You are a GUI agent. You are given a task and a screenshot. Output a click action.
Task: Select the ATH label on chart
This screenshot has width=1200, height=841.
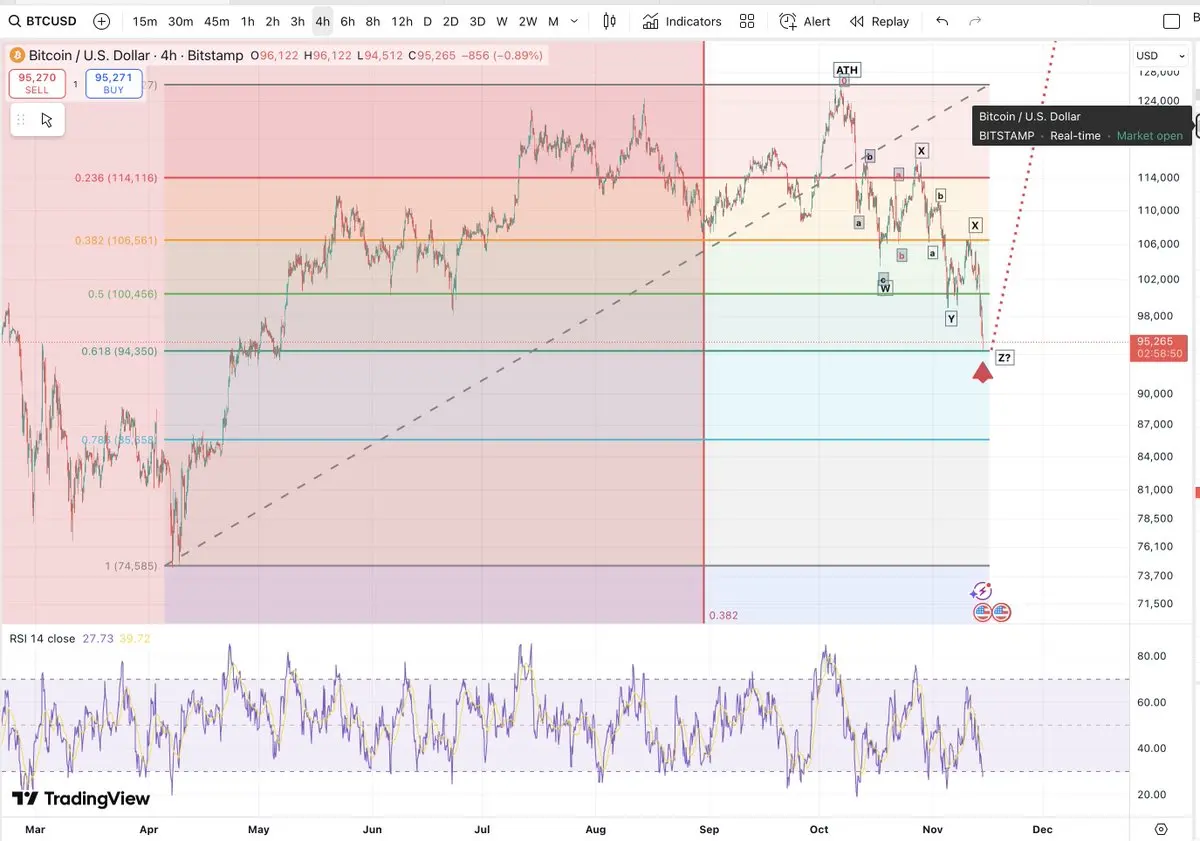[847, 70]
